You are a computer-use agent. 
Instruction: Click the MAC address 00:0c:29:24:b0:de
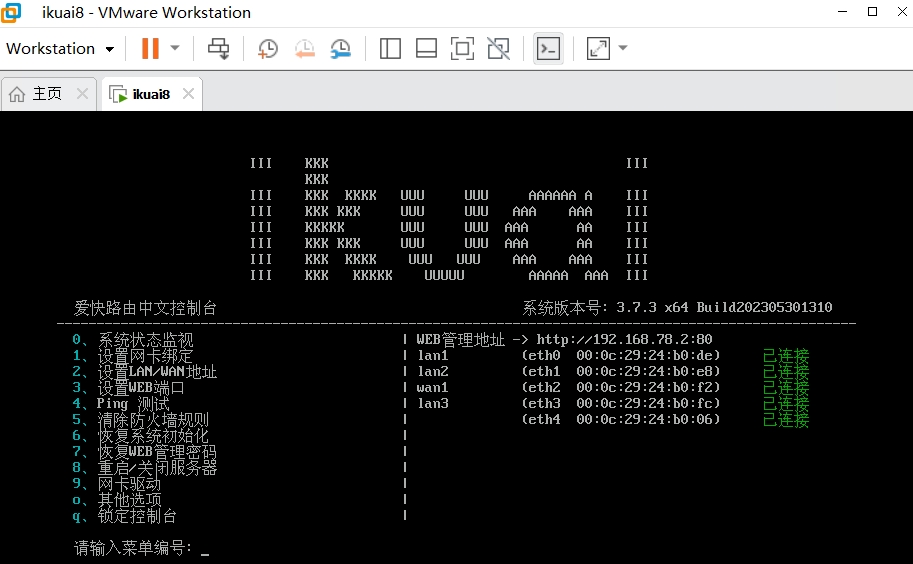pos(645,355)
